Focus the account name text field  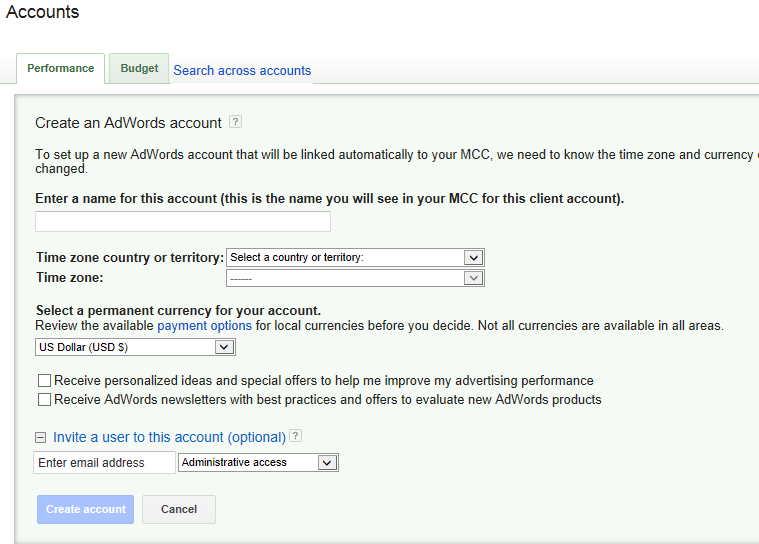click(x=183, y=221)
